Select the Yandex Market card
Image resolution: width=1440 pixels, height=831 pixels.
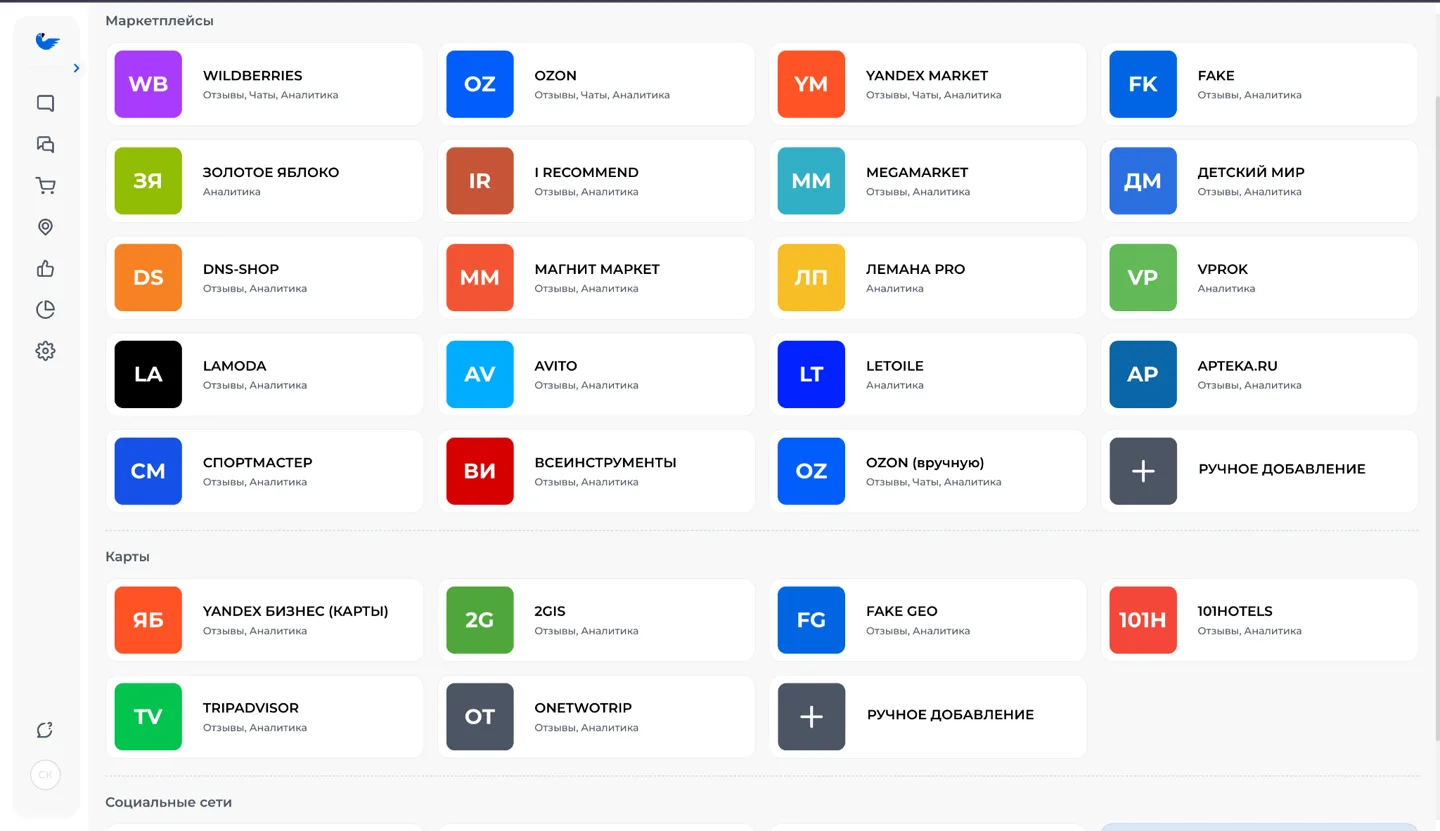[x=928, y=84]
